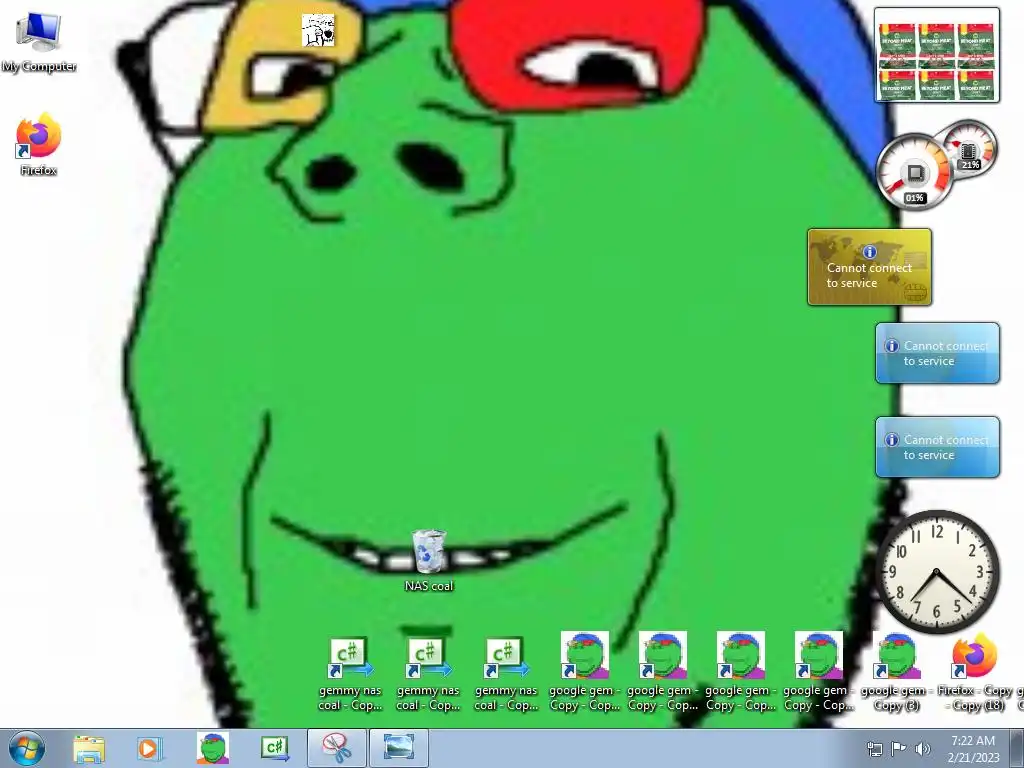The image size is (1024, 768).
Task: Open the Windows Start menu orb
Action: (x=27, y=748)
